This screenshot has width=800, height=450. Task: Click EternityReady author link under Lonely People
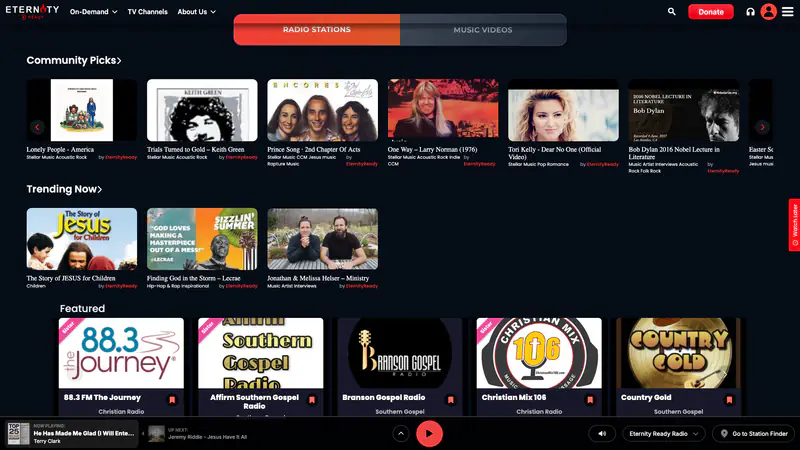121,157
